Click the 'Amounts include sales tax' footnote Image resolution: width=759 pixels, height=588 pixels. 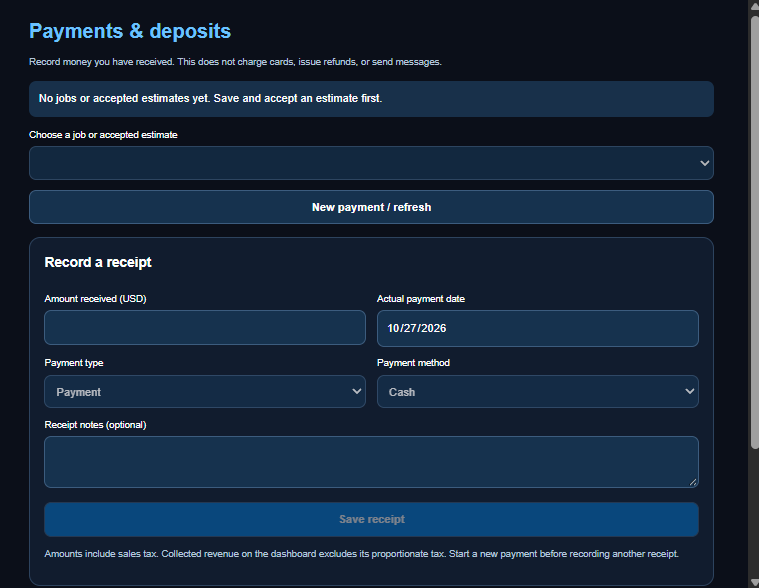coord(362,554)
